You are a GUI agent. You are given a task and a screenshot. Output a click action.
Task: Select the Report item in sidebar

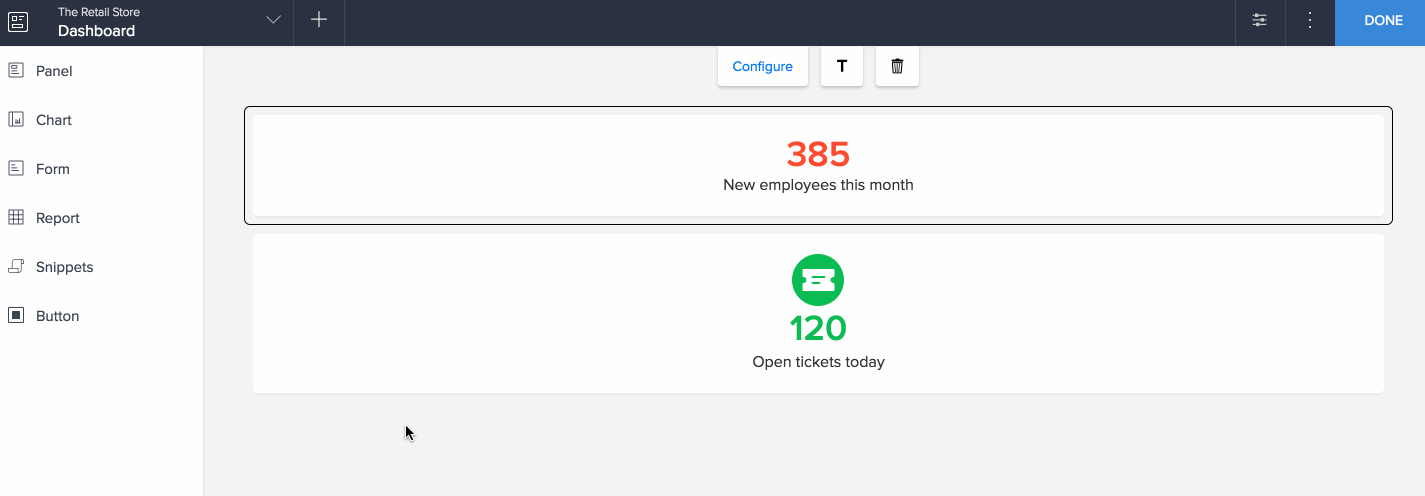[x=57, y=218]
